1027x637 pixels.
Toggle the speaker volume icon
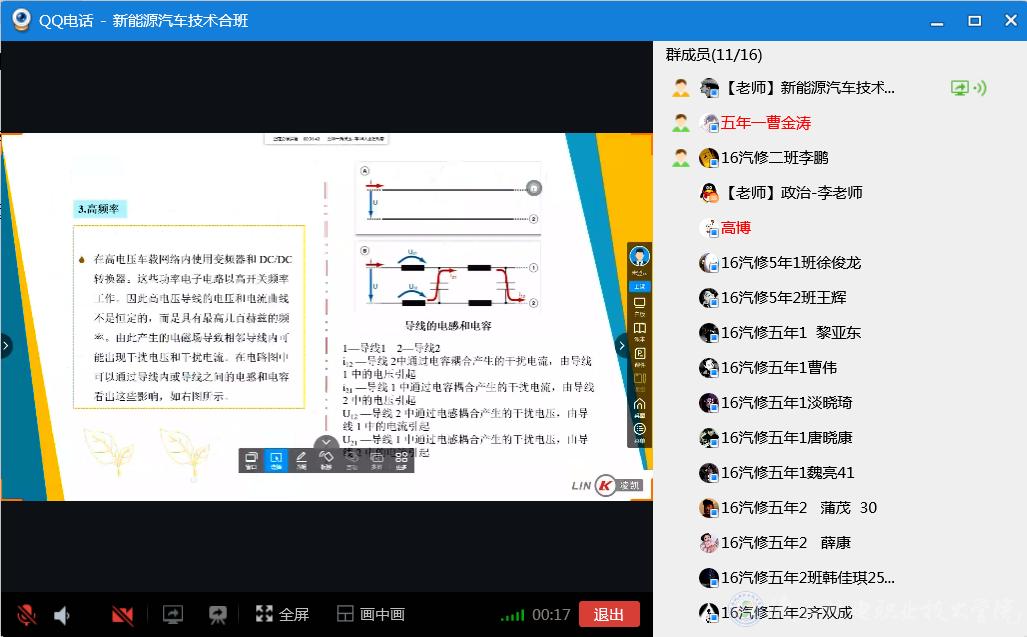point(62,615)
